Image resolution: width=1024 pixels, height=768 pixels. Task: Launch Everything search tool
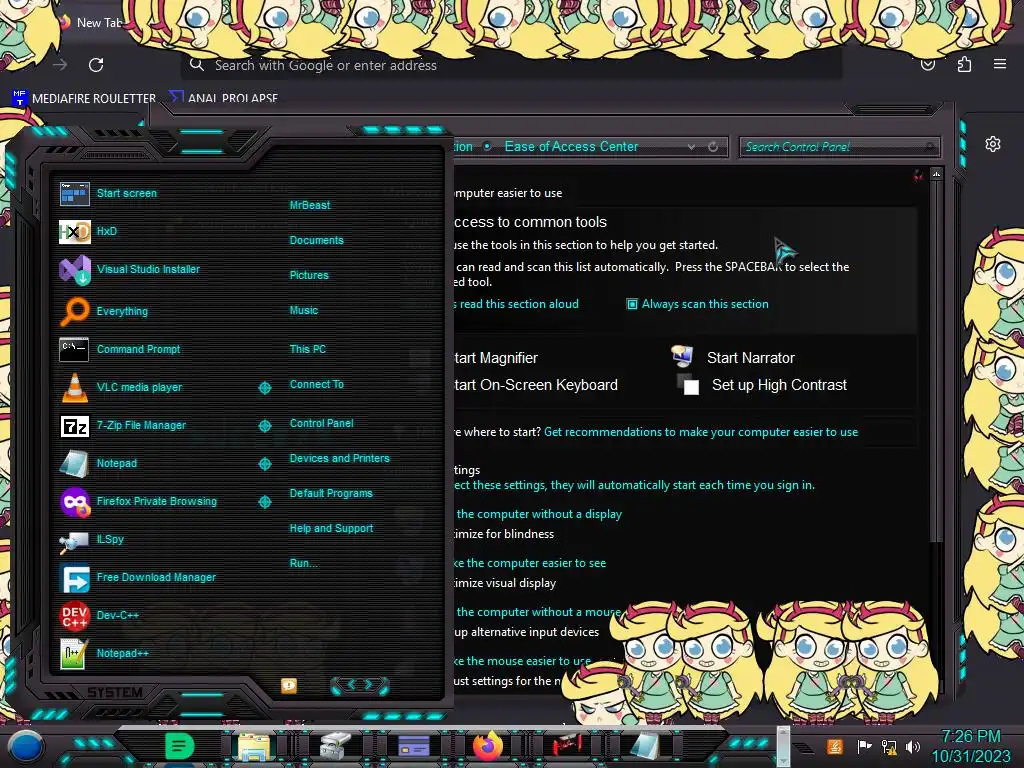tap(103, 311)
